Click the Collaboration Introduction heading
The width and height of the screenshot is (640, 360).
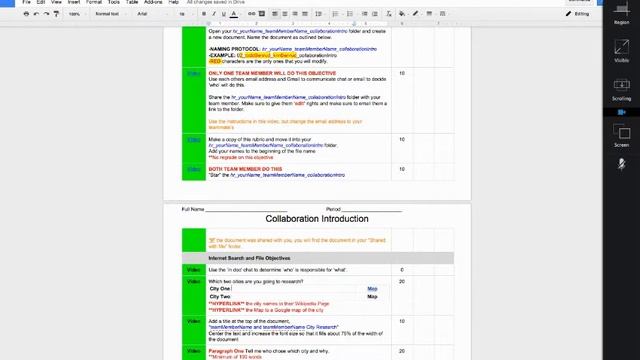point(317,219)
